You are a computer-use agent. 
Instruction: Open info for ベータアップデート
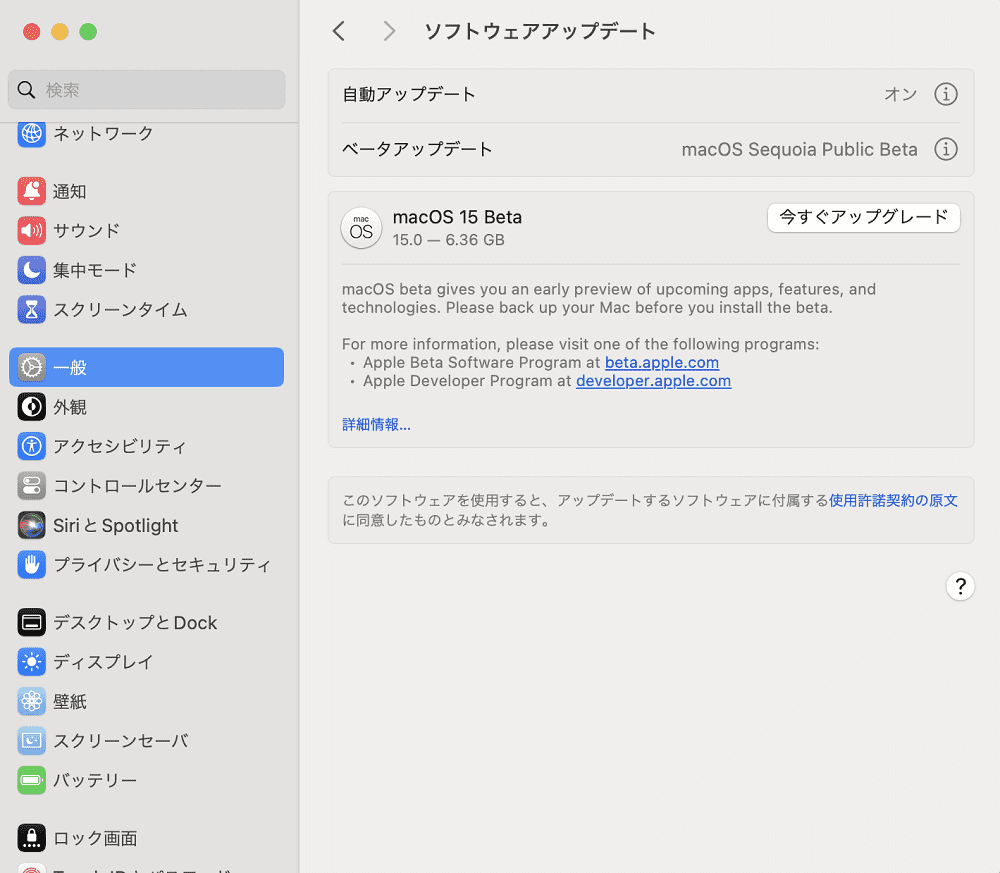[x=946, y=149]
